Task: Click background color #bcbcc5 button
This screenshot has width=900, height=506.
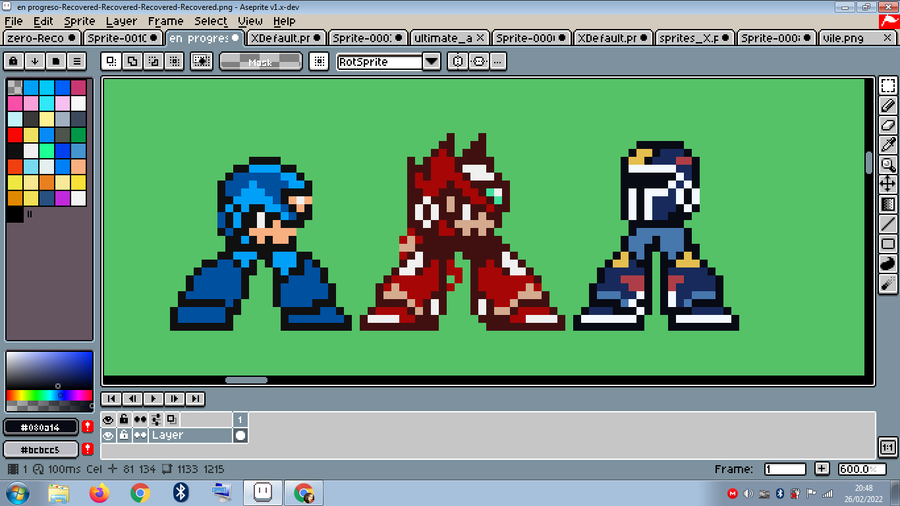Action: click(x=40, y=449)
